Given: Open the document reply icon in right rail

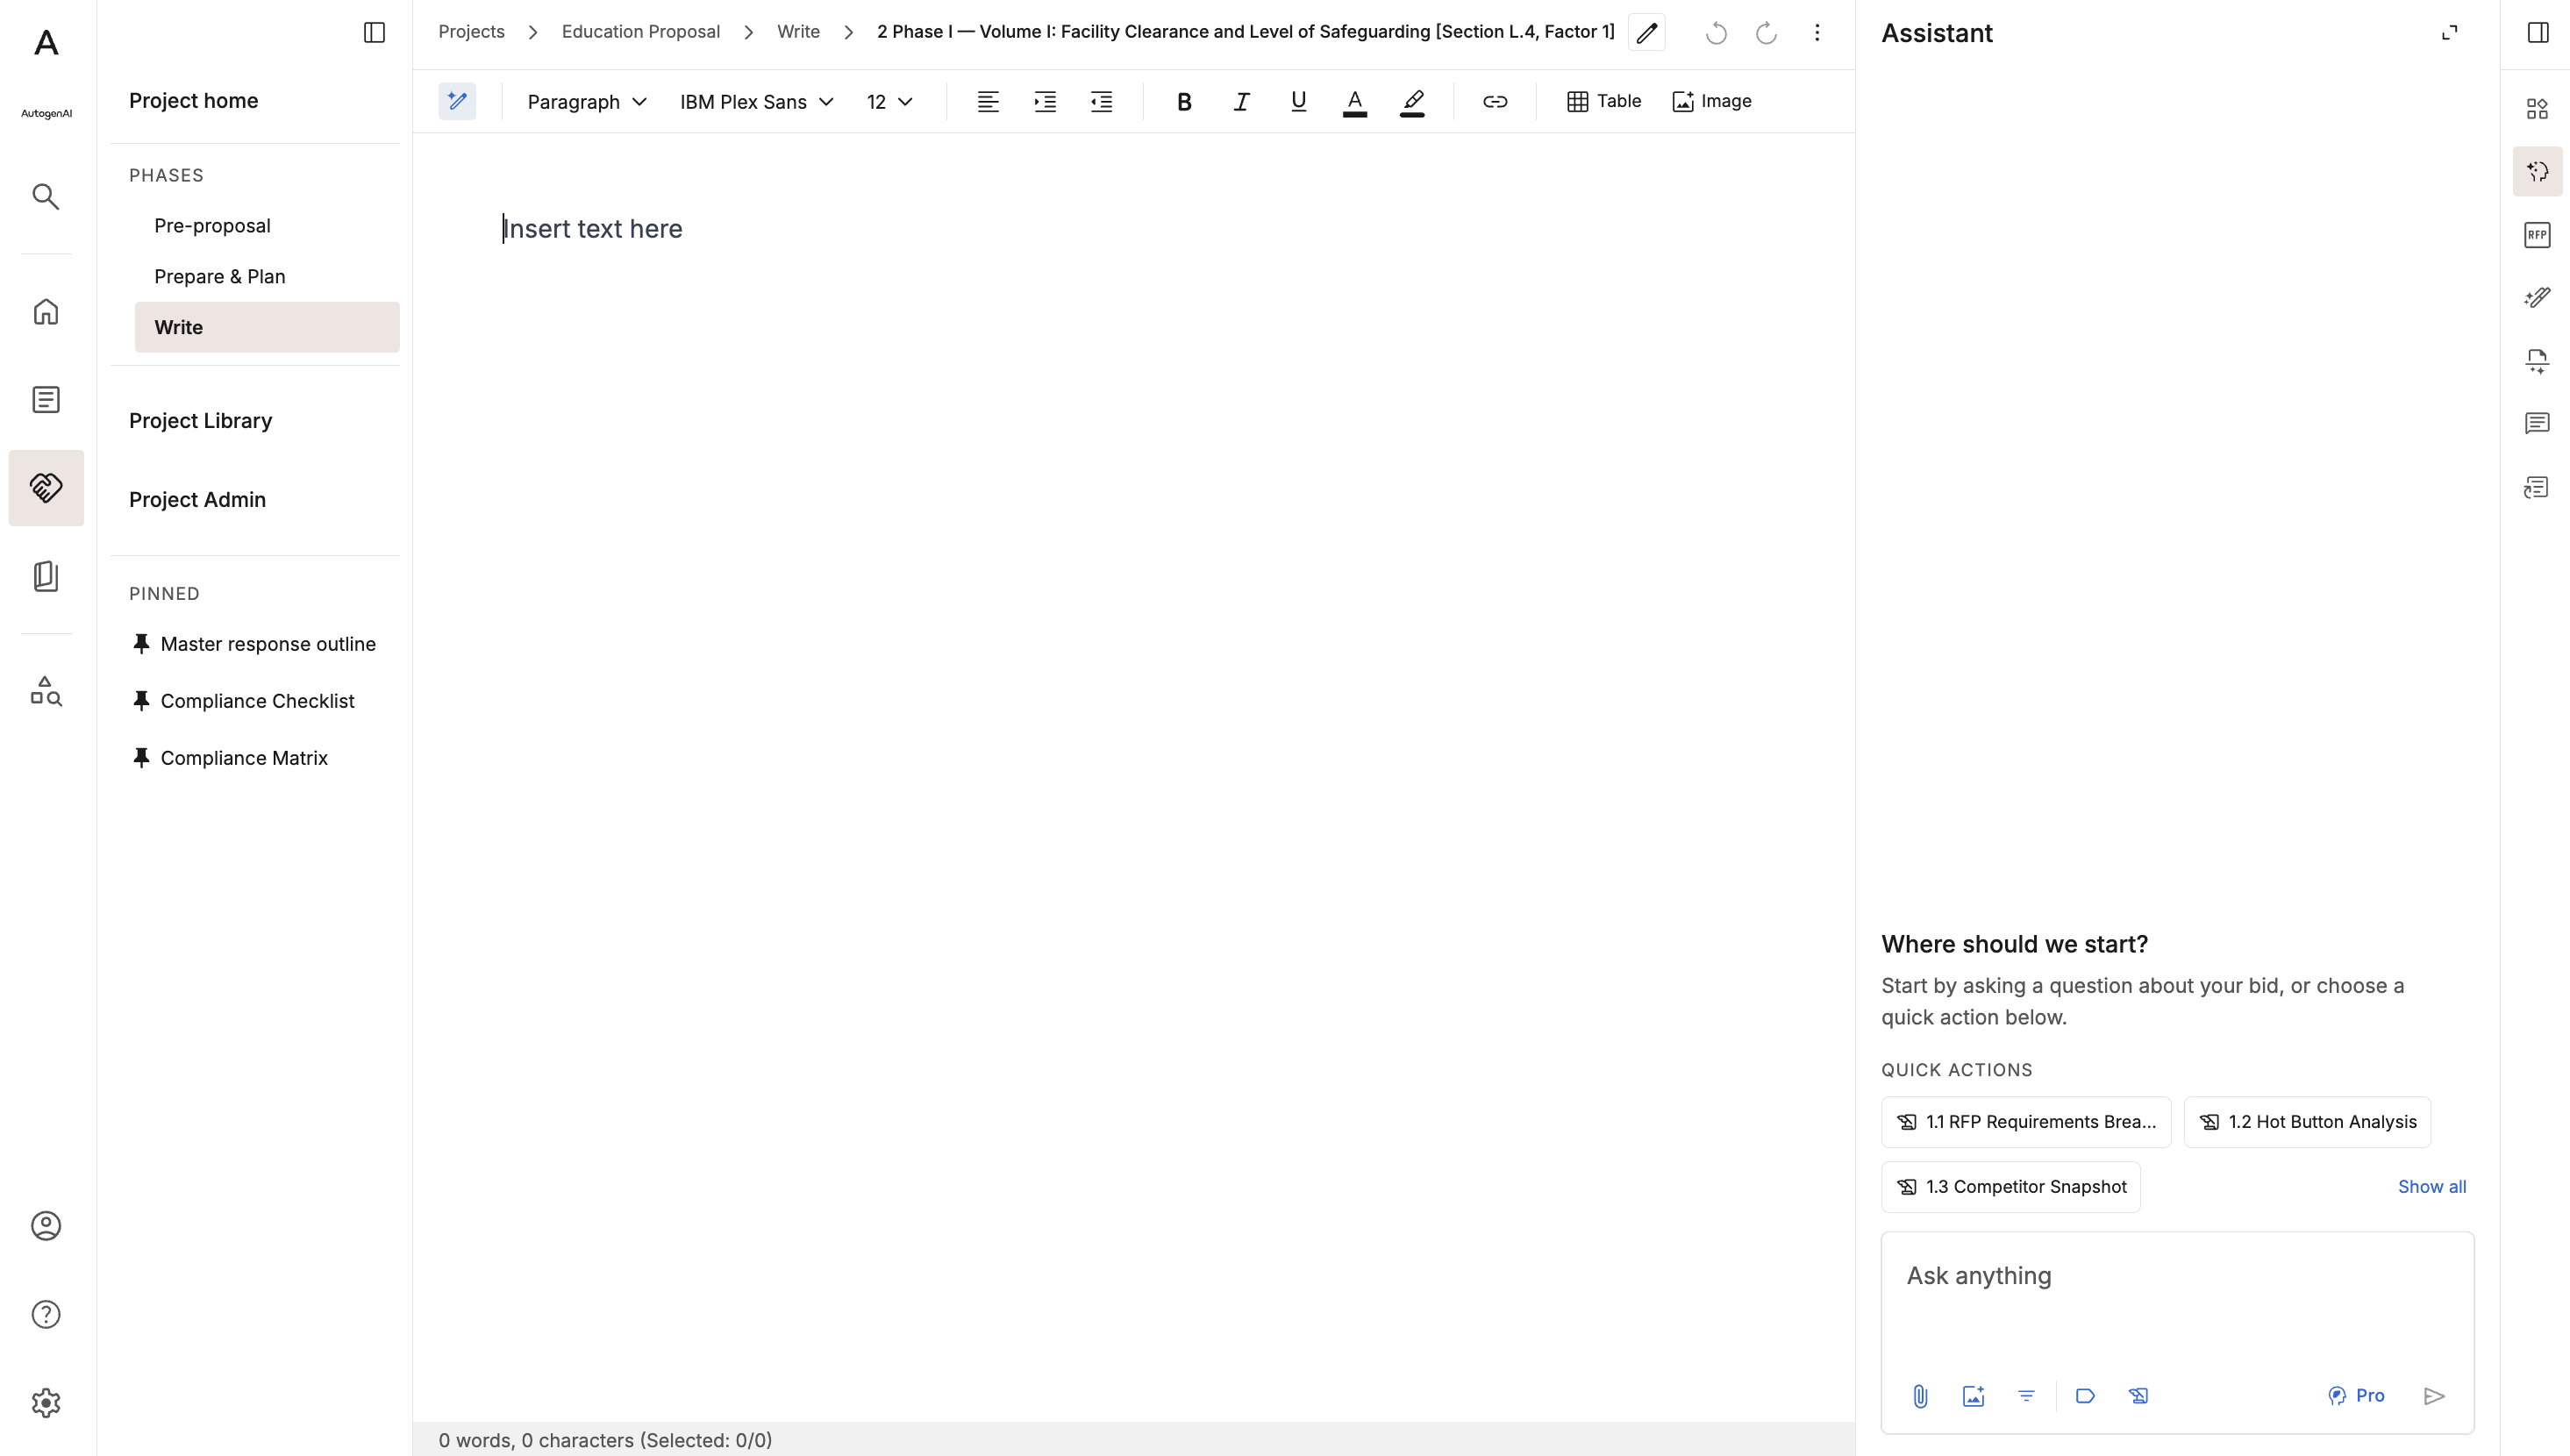Looking at the screenshot, I should (2537, 487).
